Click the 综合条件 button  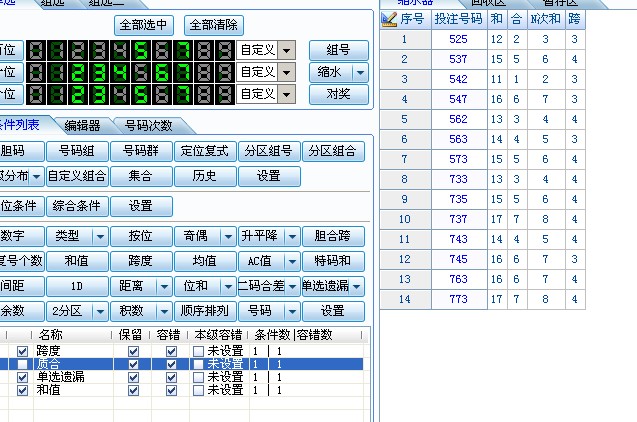[77, 206]
